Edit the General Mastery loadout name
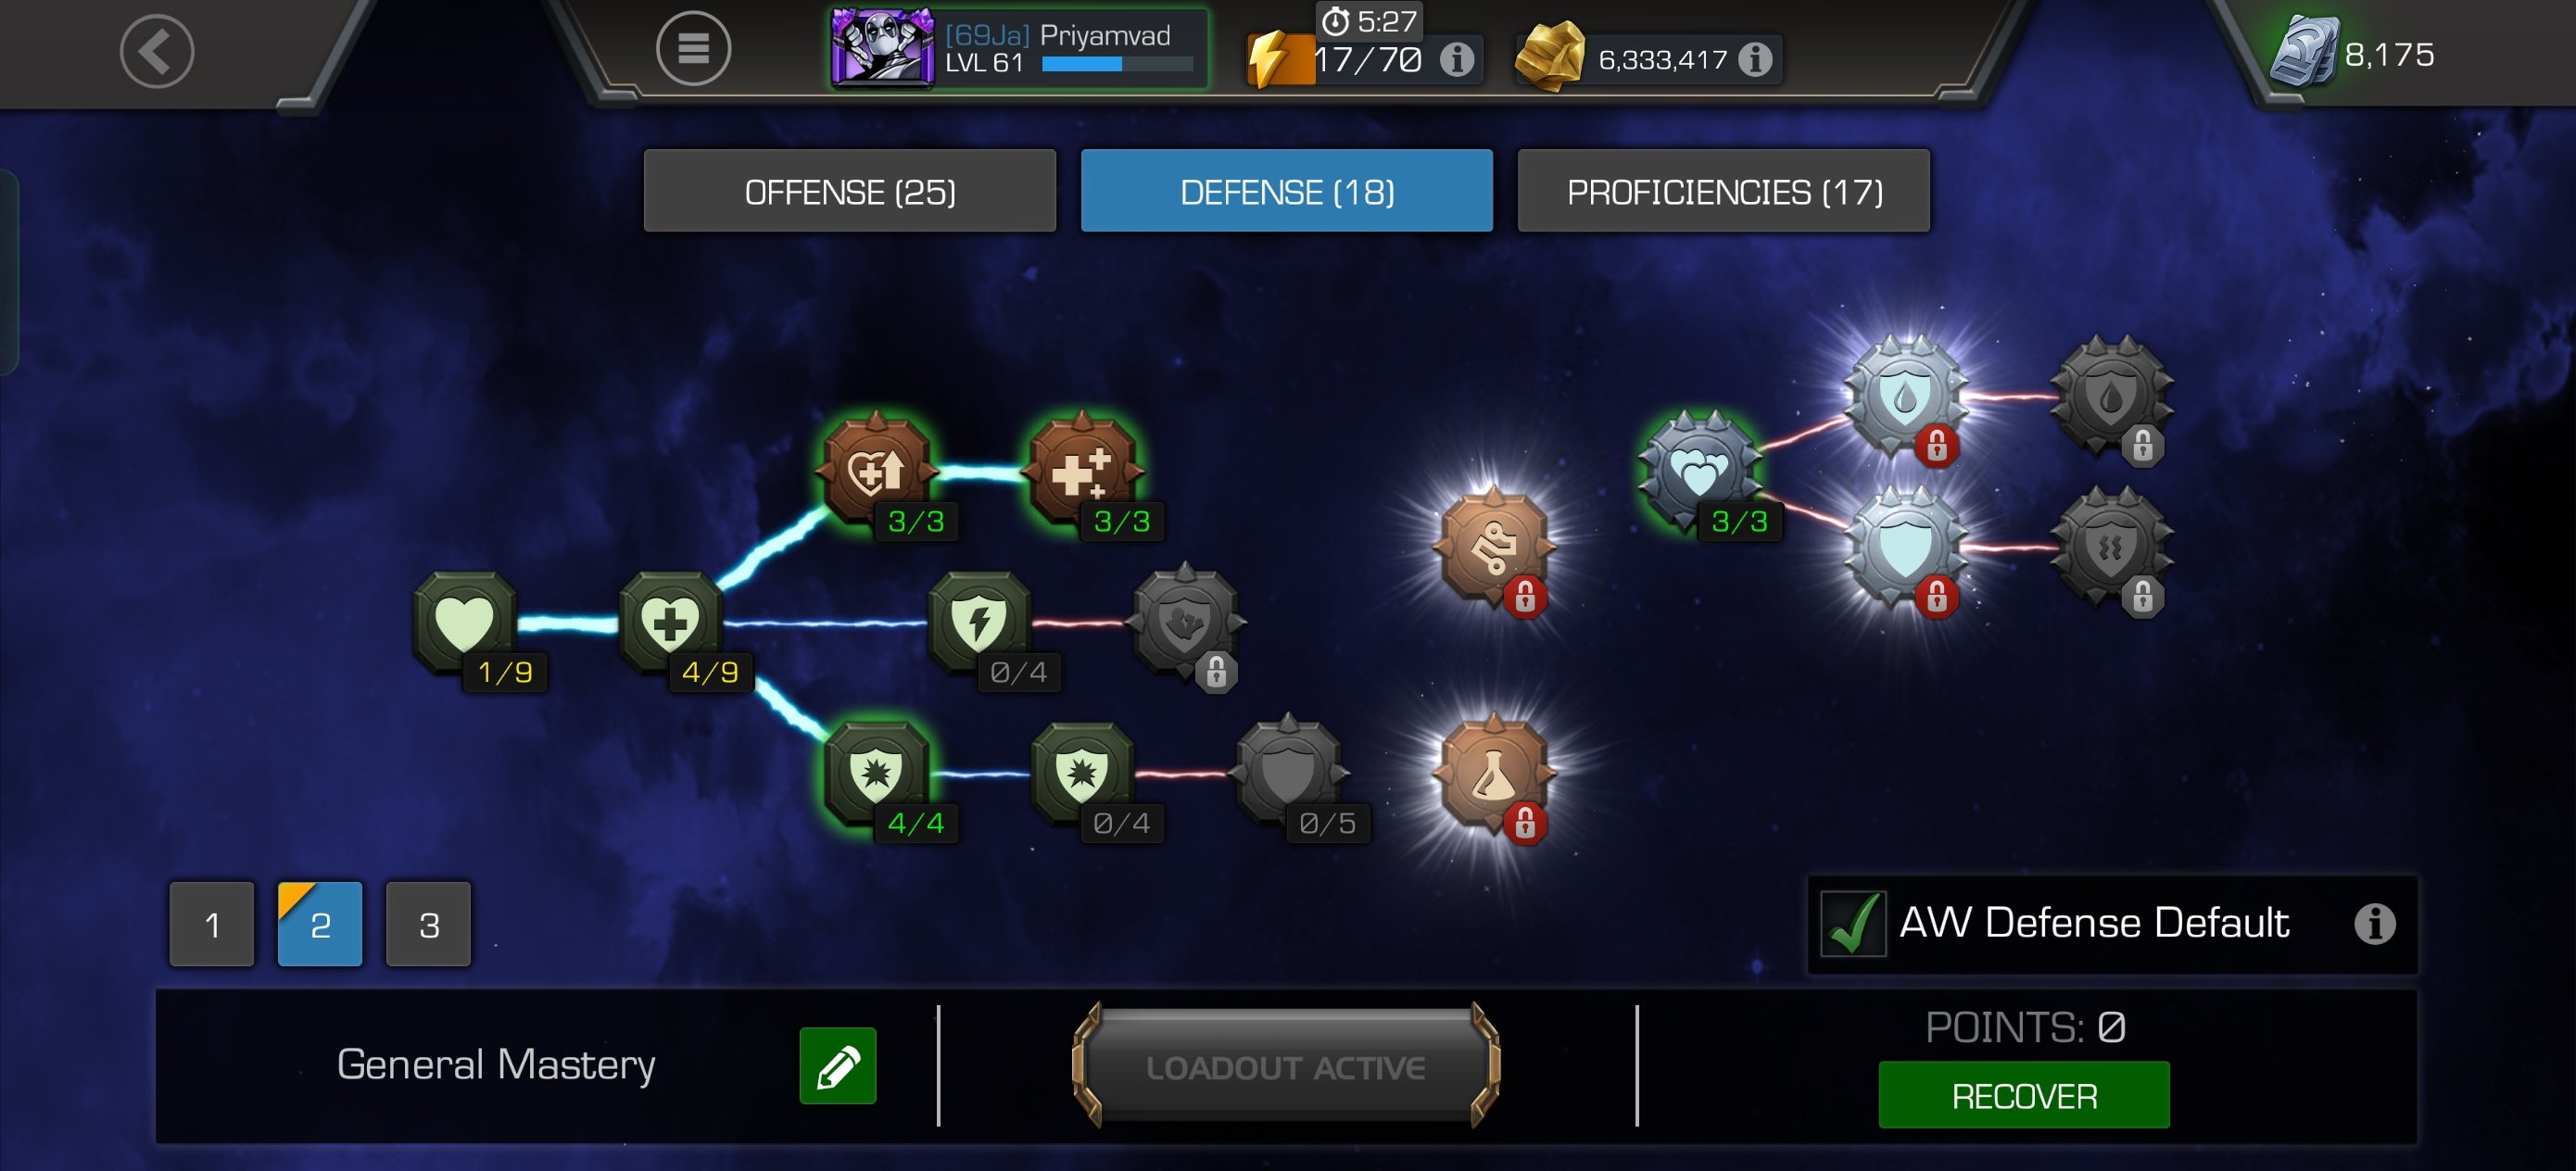The height and width of the screenshot is (1171, 2576). [838, 1066]
